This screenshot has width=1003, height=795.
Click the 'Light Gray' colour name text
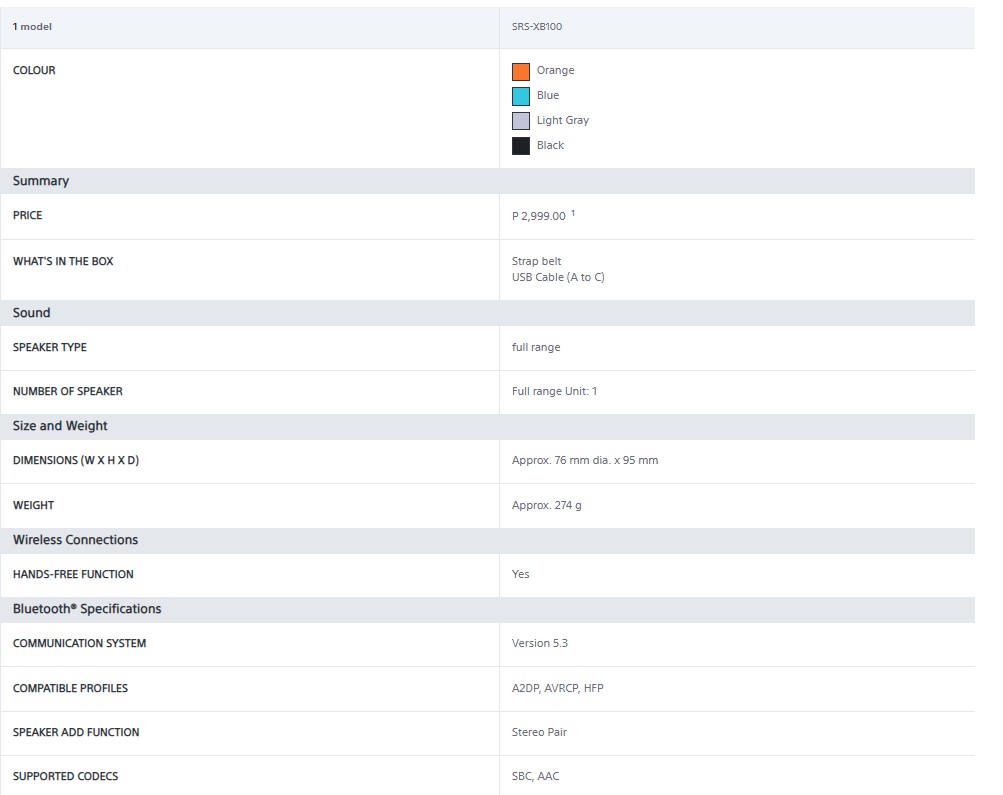pyautogui.click(x=563, y=120)
